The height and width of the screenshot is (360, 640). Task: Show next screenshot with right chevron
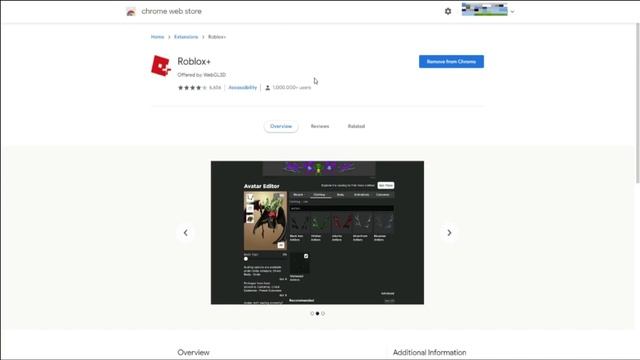449,233
